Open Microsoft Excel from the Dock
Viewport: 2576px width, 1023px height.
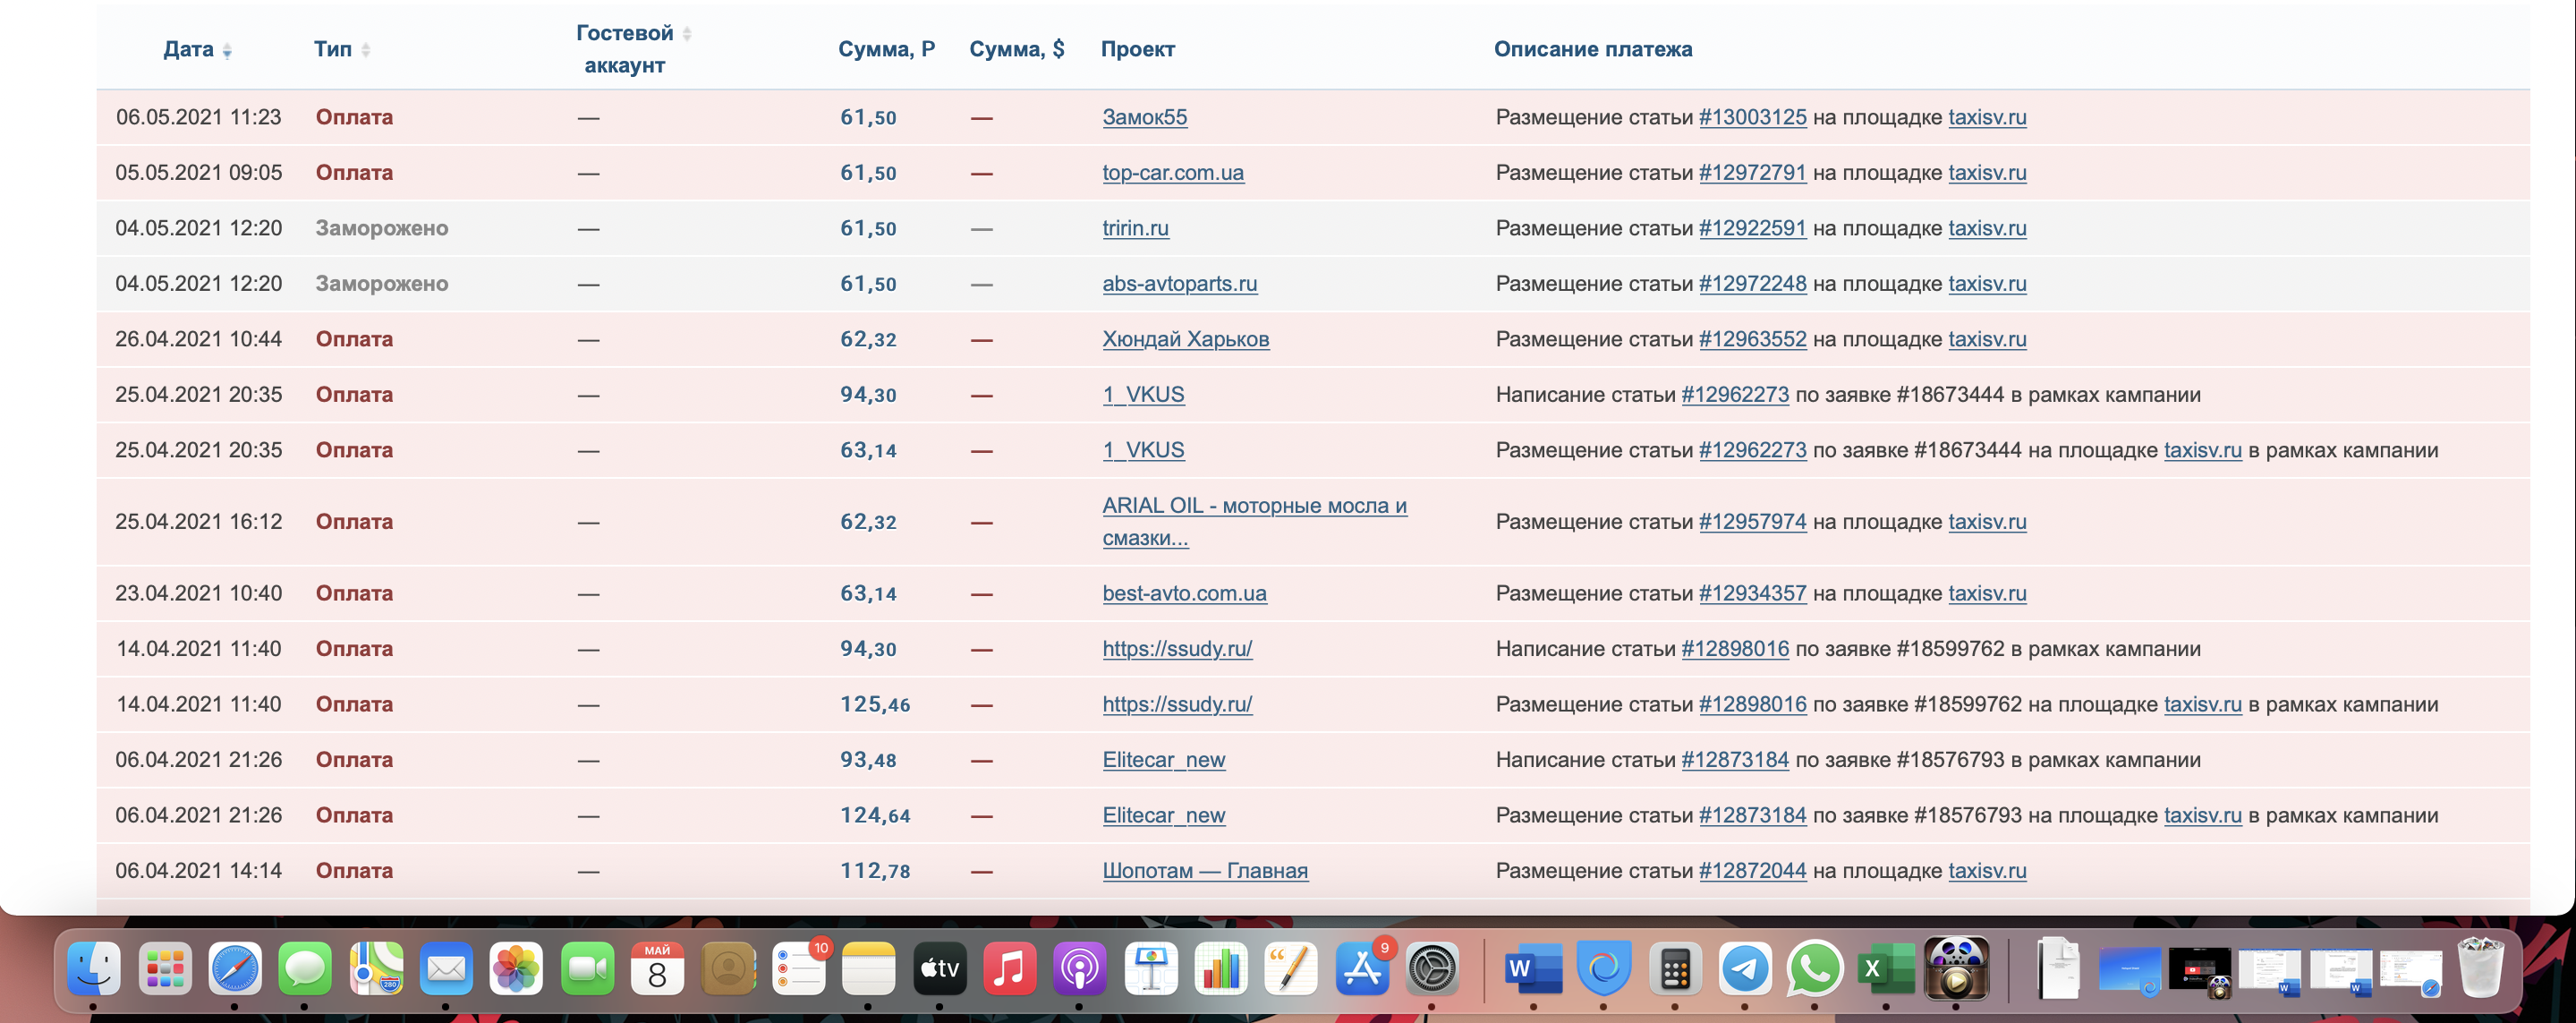[1884, 968]
